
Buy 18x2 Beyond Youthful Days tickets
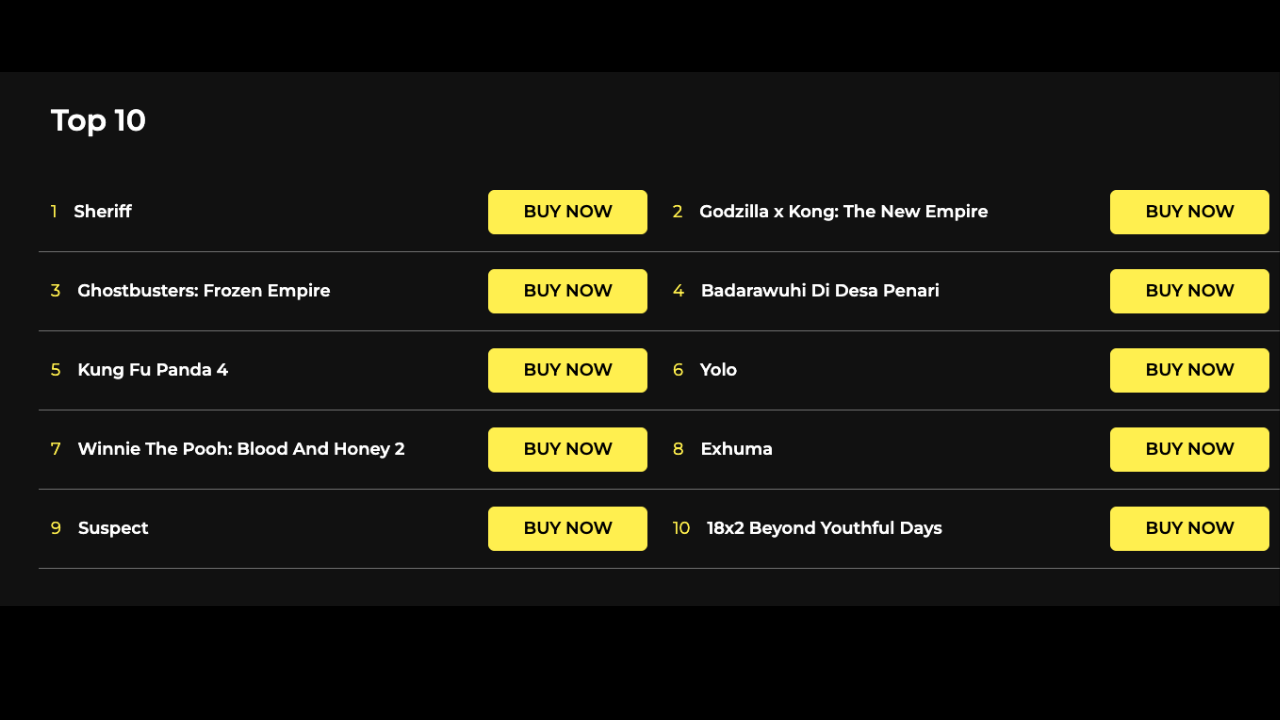tap(1189, 528)
